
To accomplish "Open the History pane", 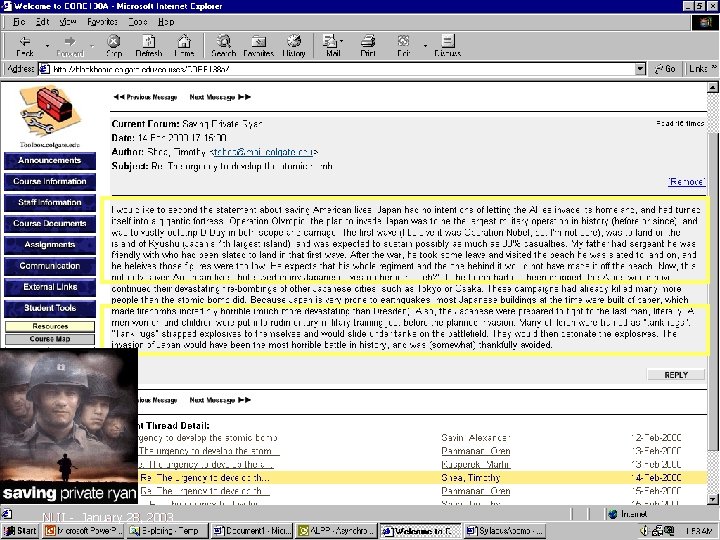I will 294,46.
